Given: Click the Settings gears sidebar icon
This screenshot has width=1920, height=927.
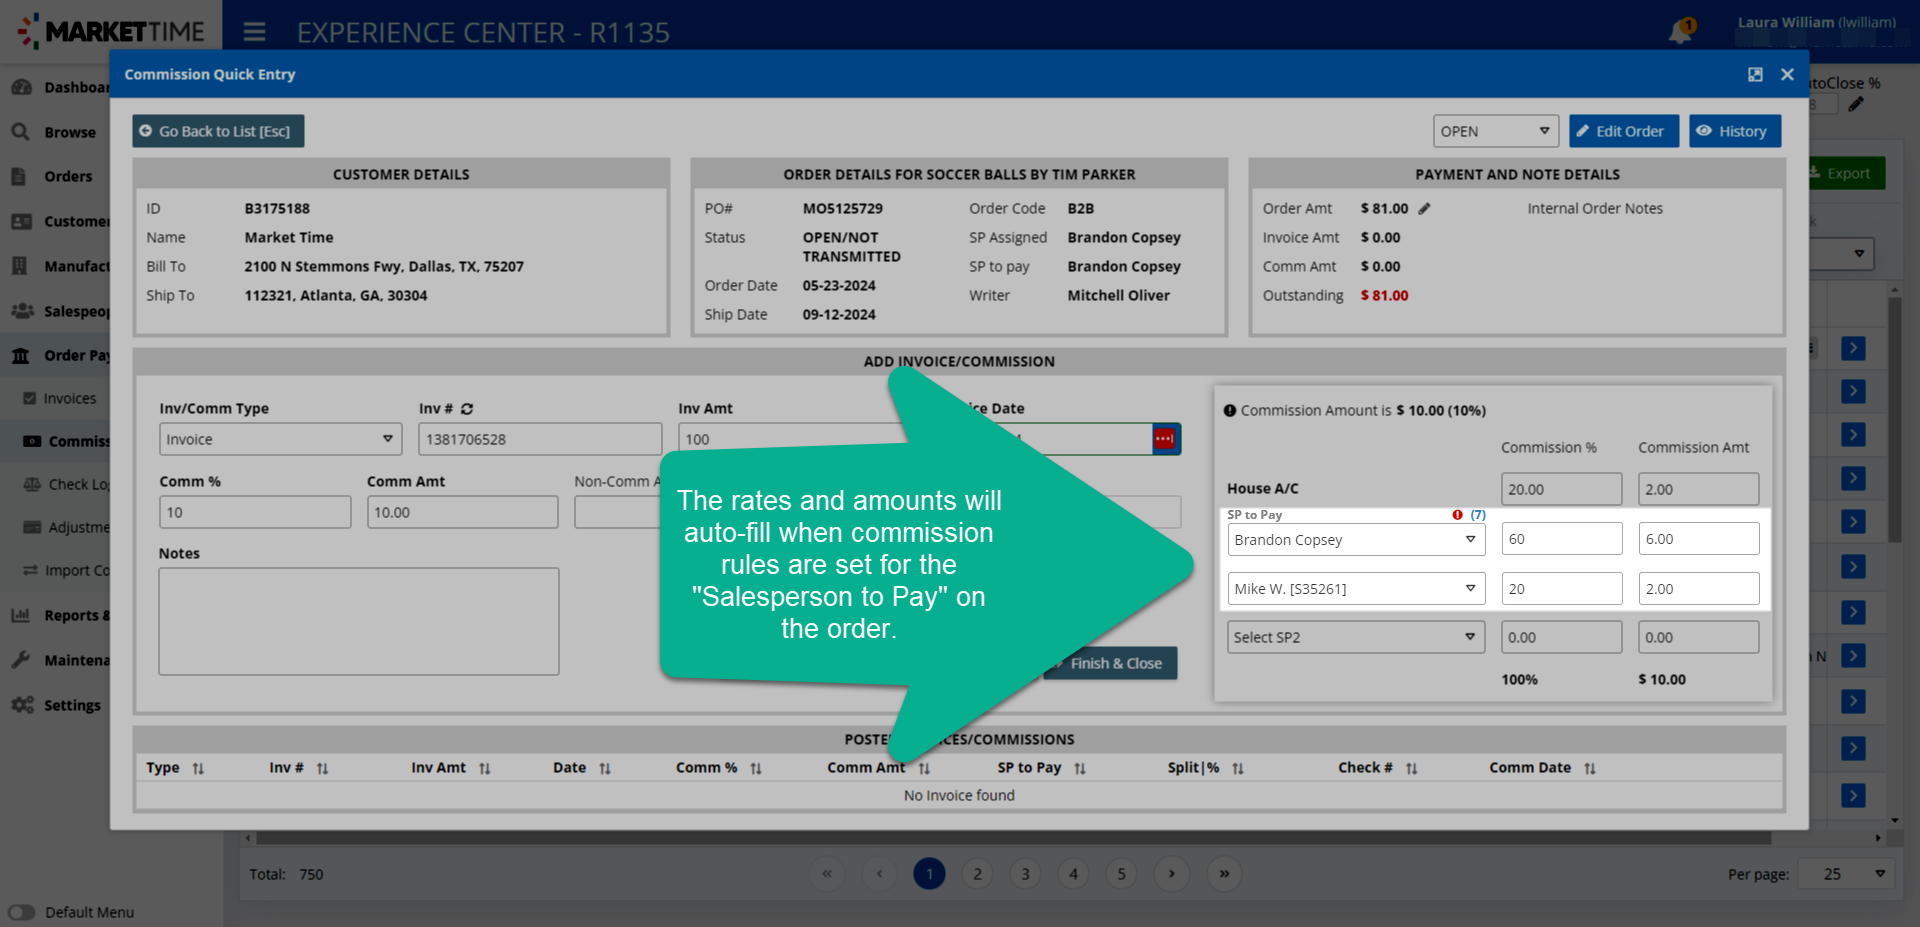Looking at the screenshot, I should coord(22,705).
